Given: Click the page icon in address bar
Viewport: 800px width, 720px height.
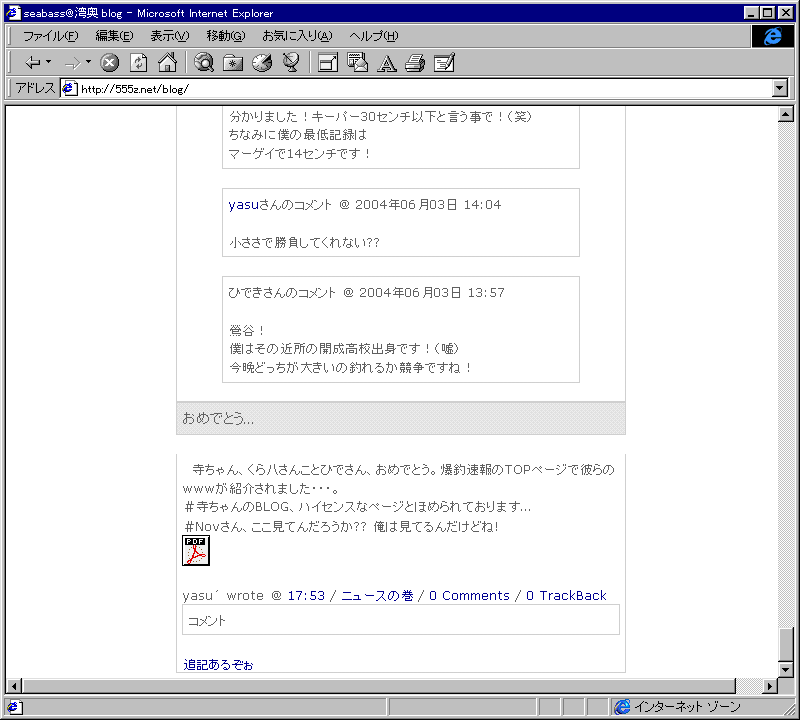Looking at the screenshot, I should pos(69,89).
